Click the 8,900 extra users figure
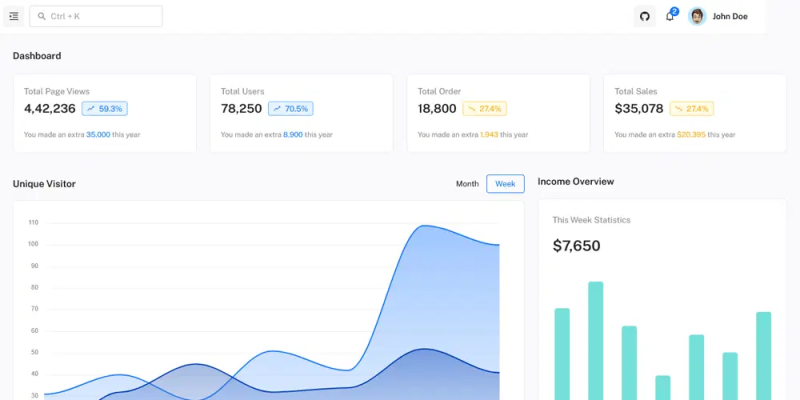This screenshot has width=800, height=400. tap(293, 135)
